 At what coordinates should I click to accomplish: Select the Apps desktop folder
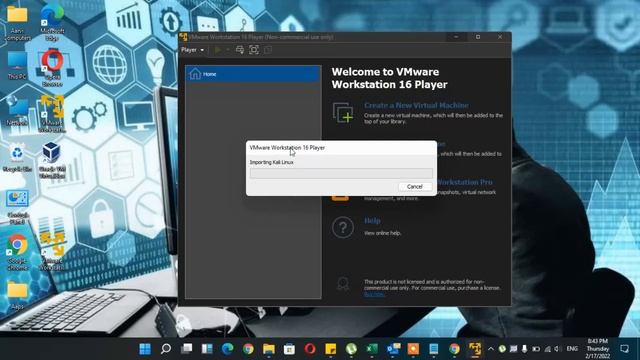(x=17, y=295)
